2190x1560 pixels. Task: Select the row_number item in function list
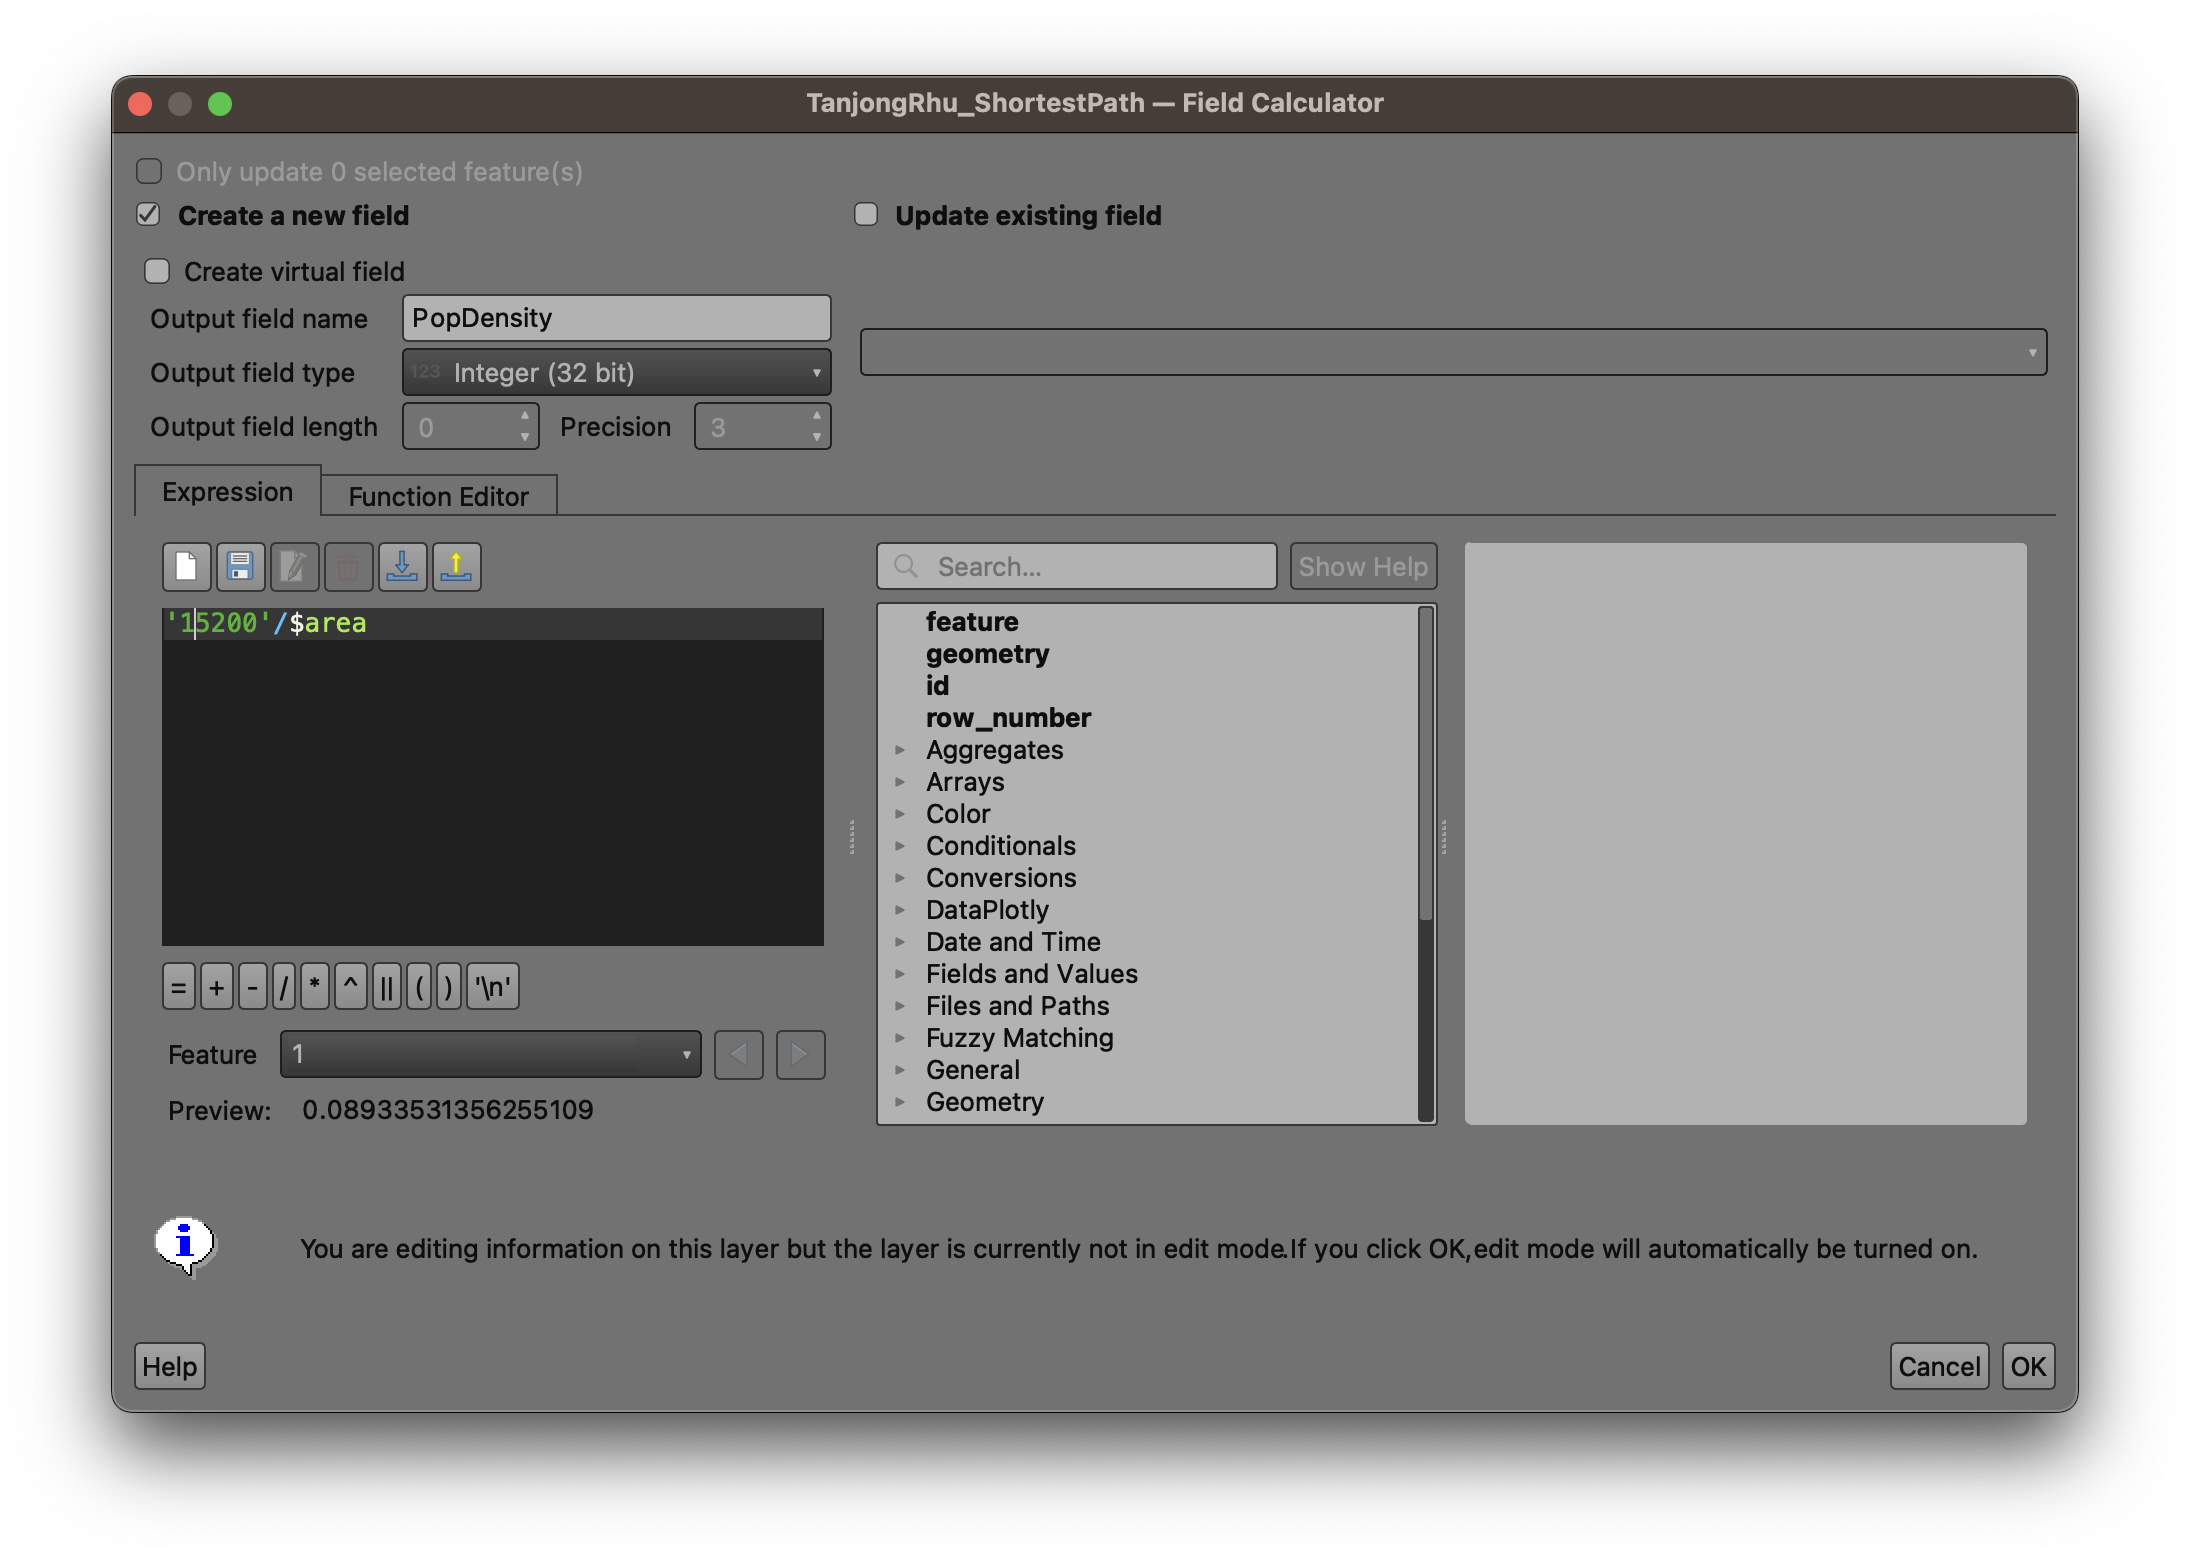coord(1008,718)
